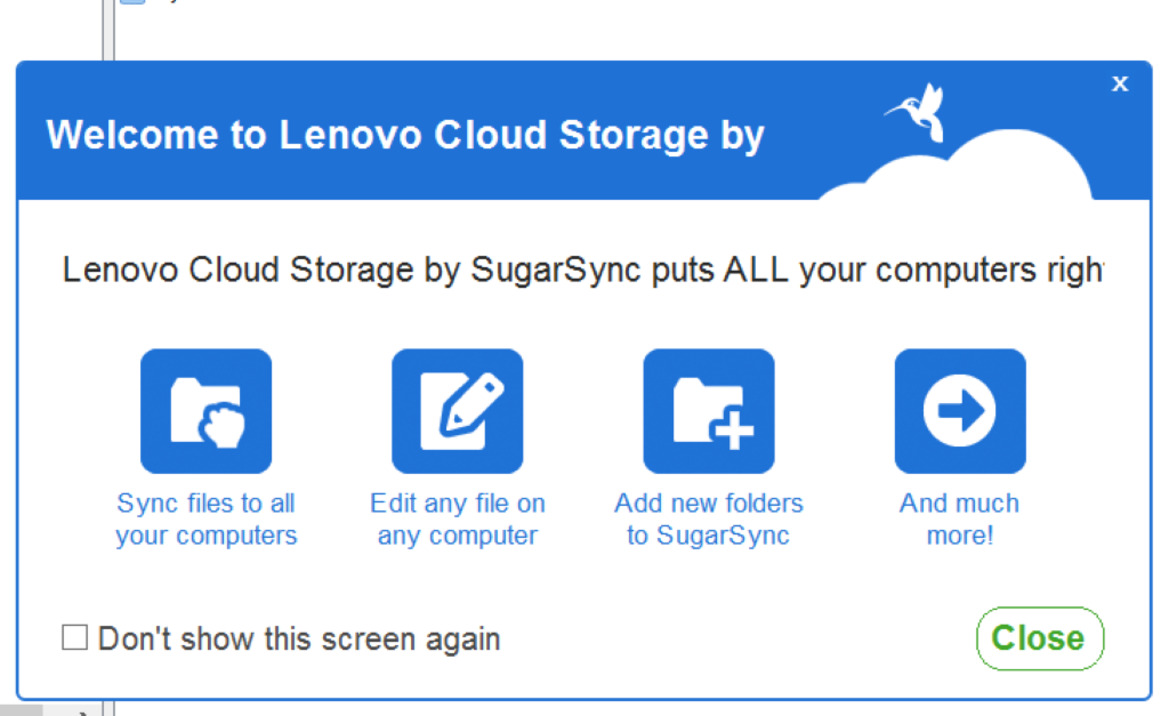Click the scroll arrow below the dialog's left corner
The height and width of the screenshot is (716, 1169).
pos(82,712)
